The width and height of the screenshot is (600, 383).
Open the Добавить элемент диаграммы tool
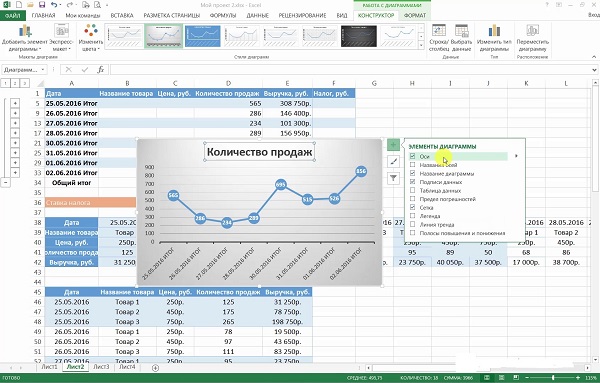pos(25,38)
